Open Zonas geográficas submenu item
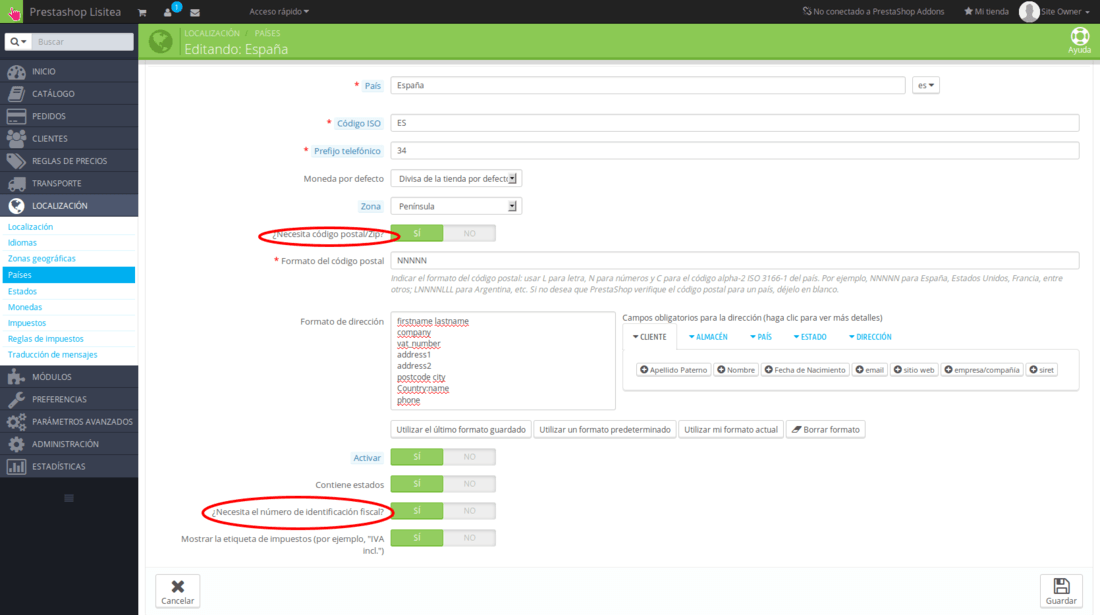 [41, 259]
